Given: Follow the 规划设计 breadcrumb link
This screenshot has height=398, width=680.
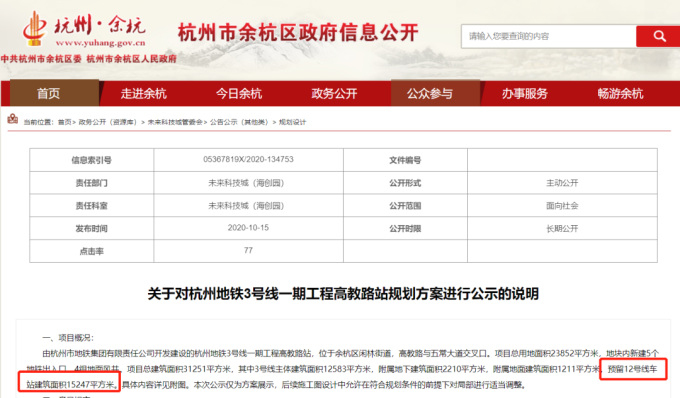Looking at the screenshot, I should click(x=292, y=122).
